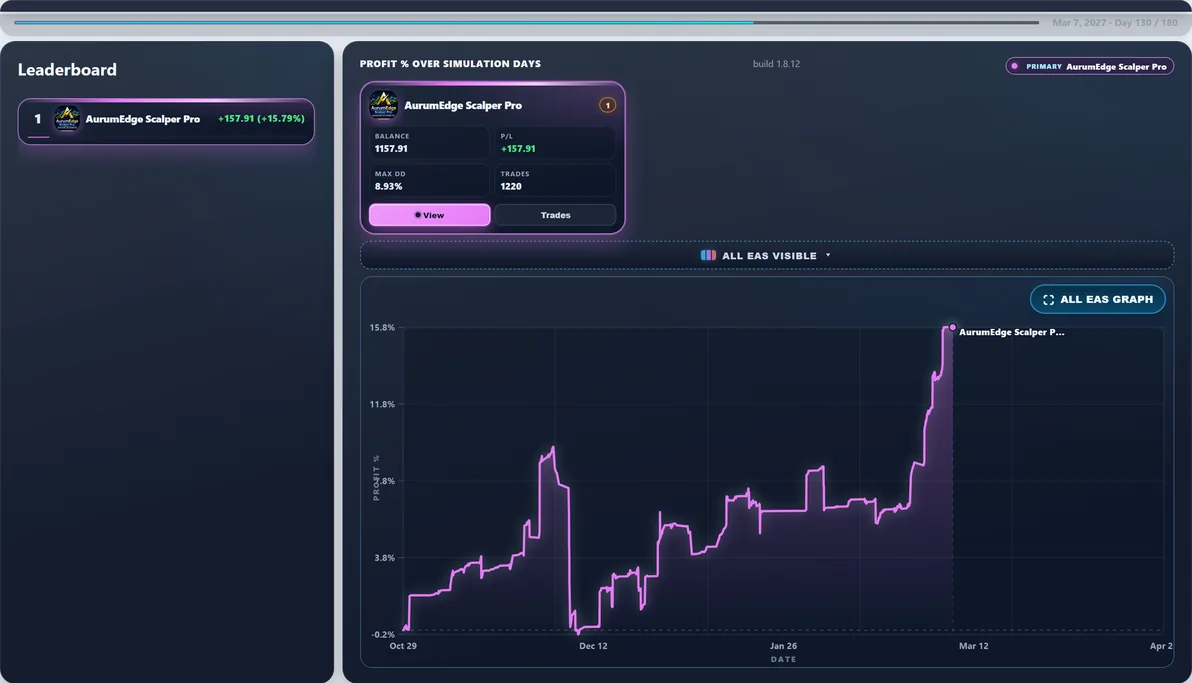Viewport: 1192px width, 683px height.
Task: Click the build 1.8.12 label
Action: point(776,64)
